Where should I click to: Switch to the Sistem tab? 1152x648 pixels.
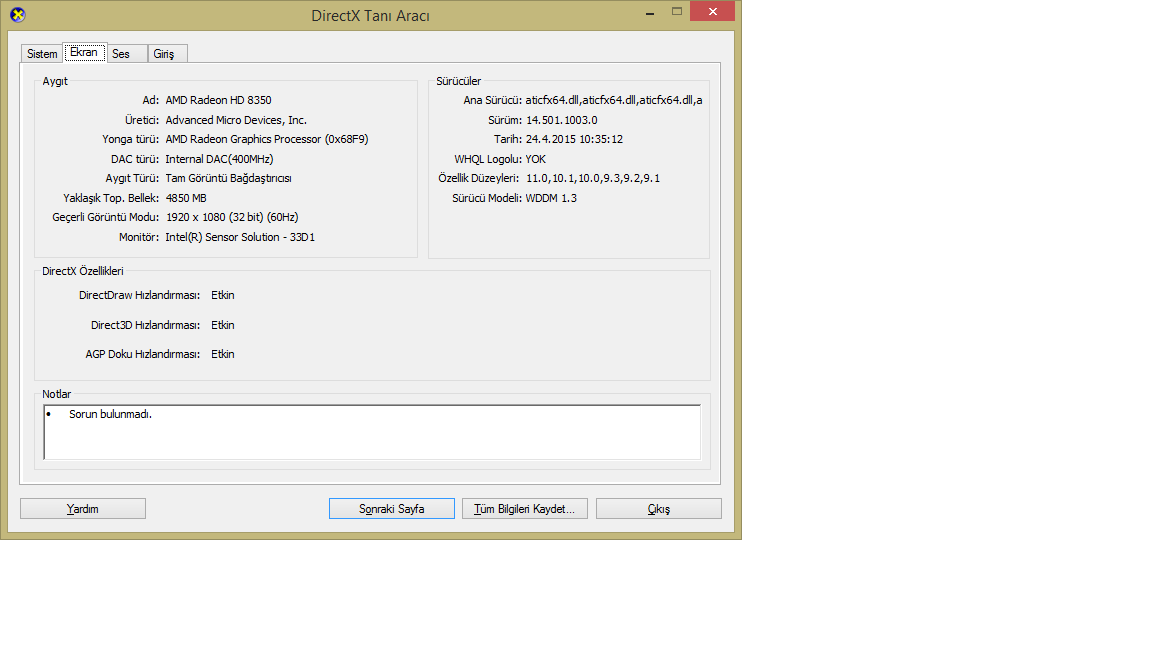pos(42,54)
